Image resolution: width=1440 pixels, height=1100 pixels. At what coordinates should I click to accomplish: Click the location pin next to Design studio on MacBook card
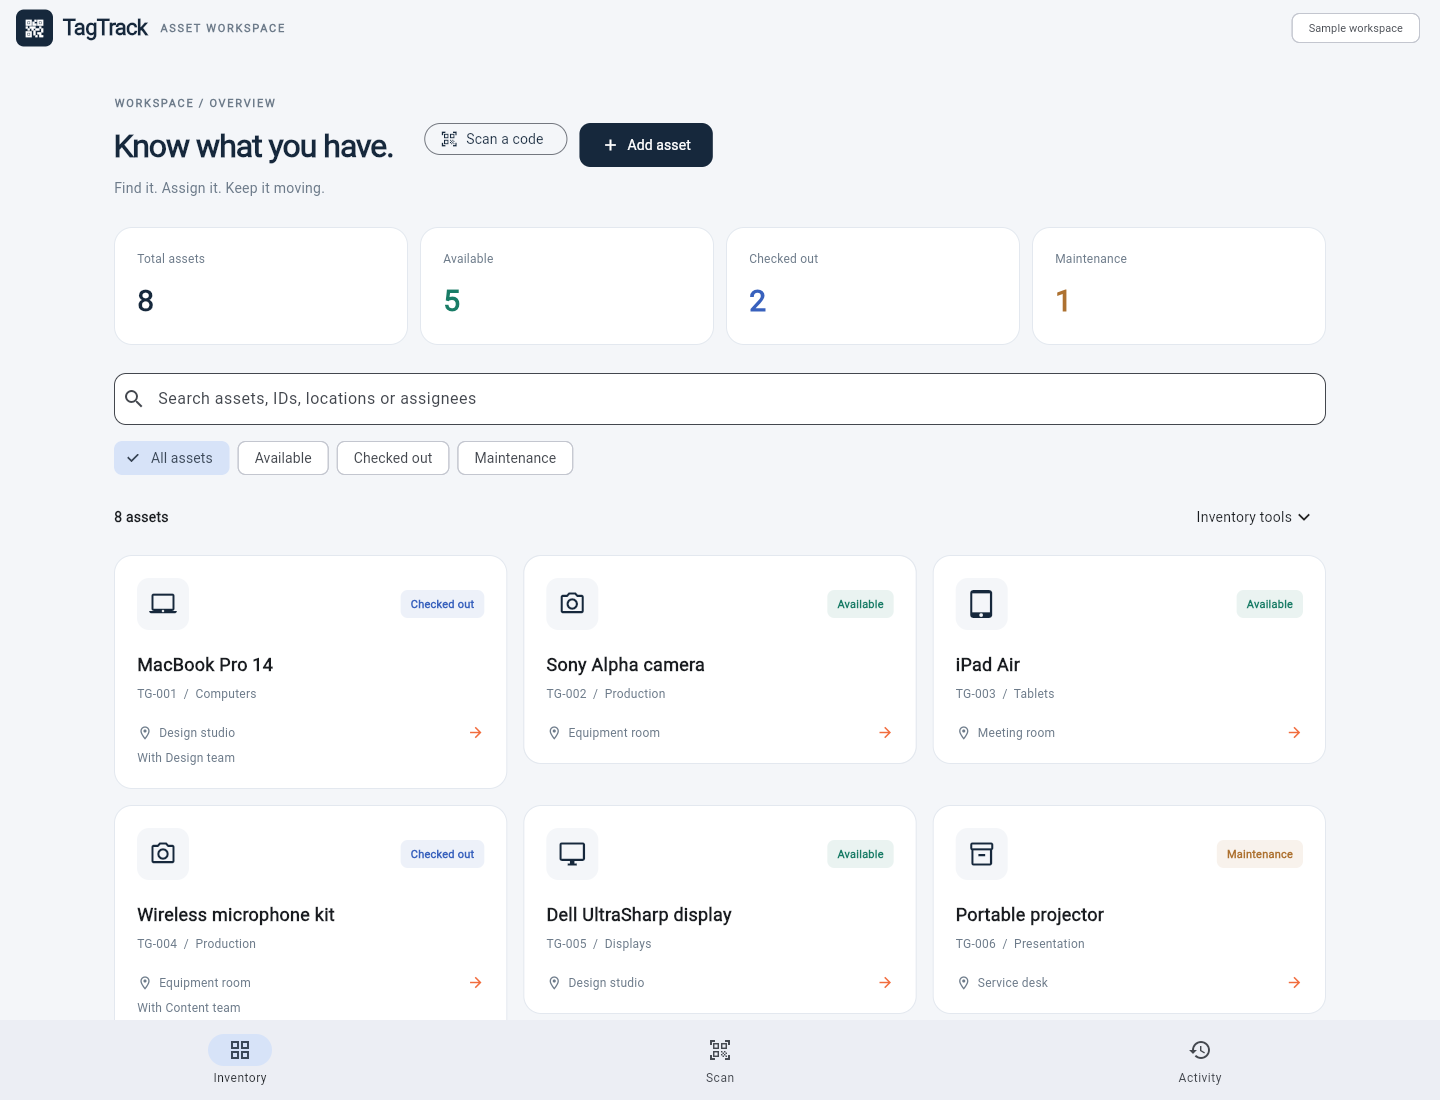145,733
